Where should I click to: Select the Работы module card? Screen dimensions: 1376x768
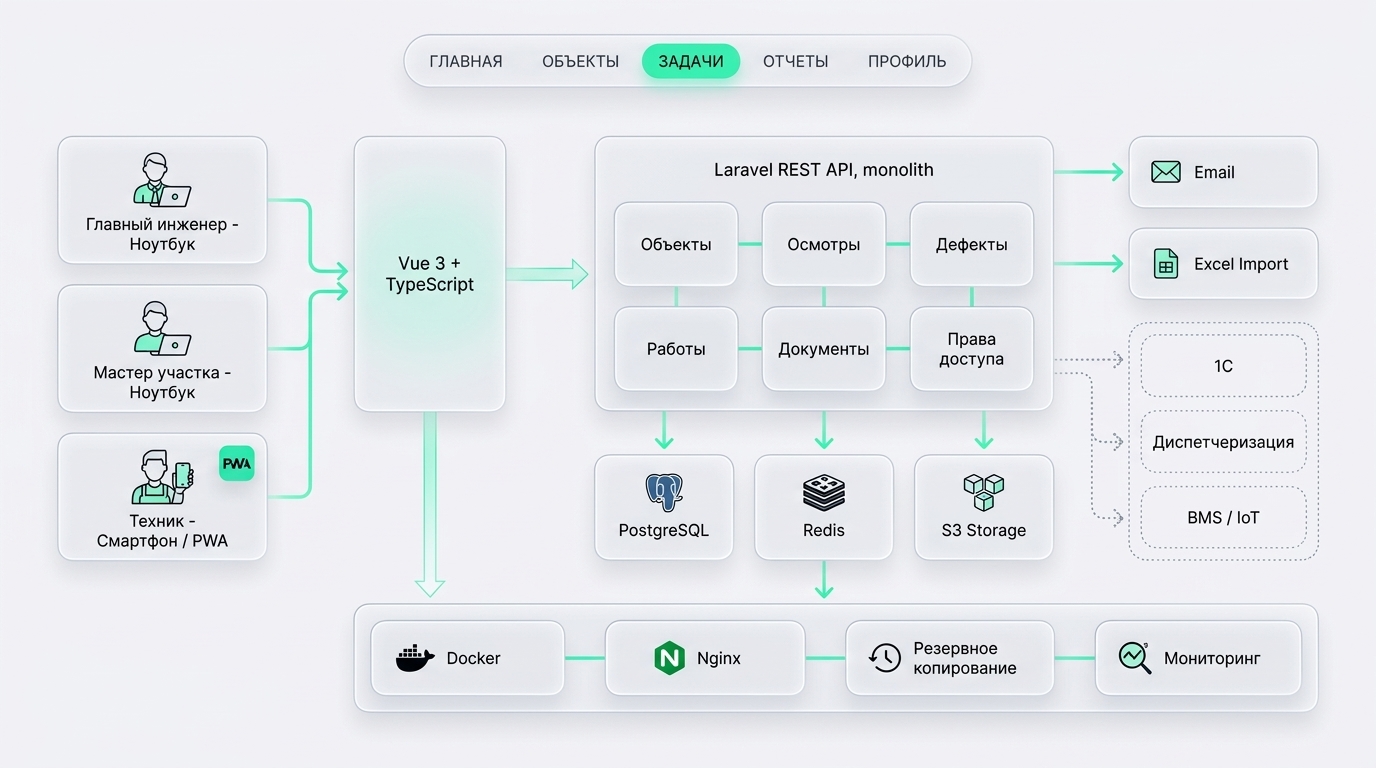(676, 349)
